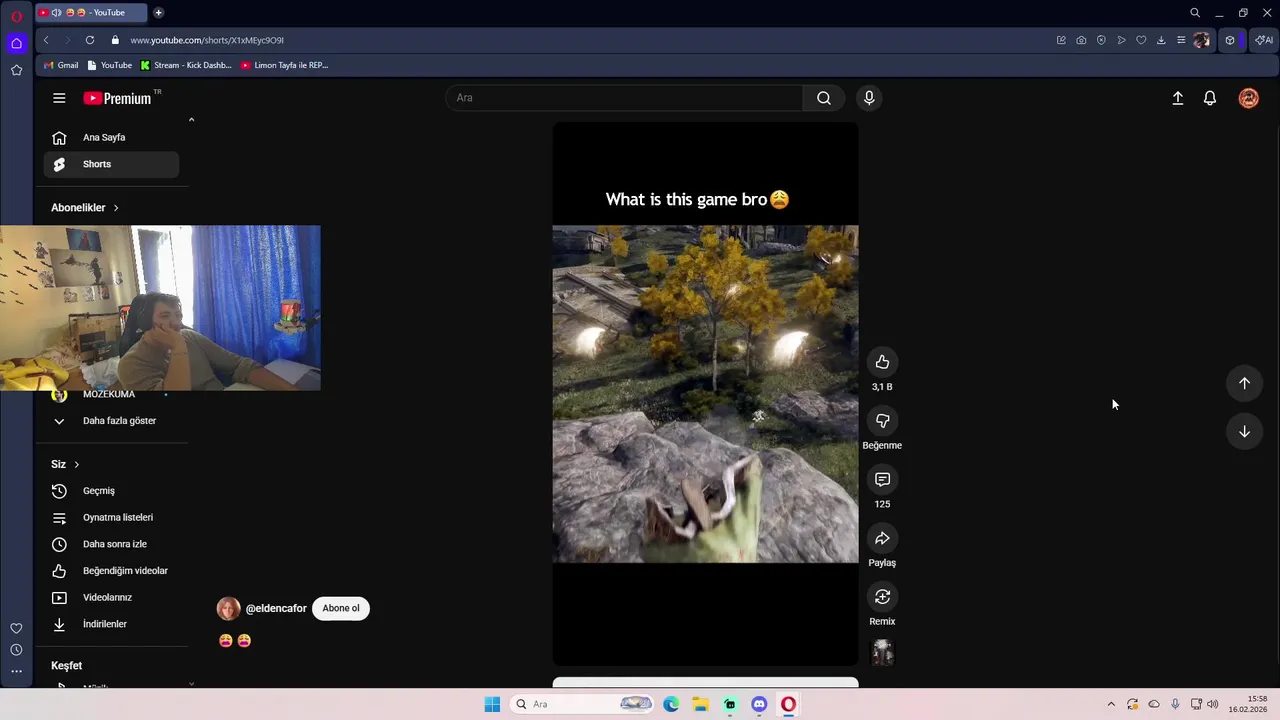Open Opera sidebar home icon
The image size is (1280, 720).
(16, 43)
